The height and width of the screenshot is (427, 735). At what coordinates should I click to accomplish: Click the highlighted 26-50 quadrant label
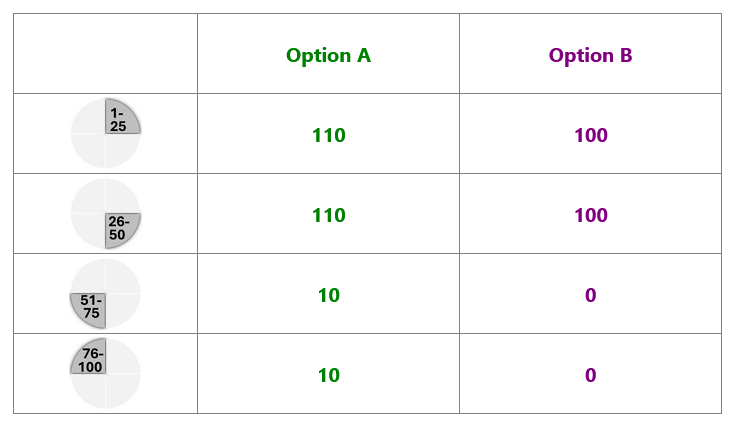tap(119, 228)
